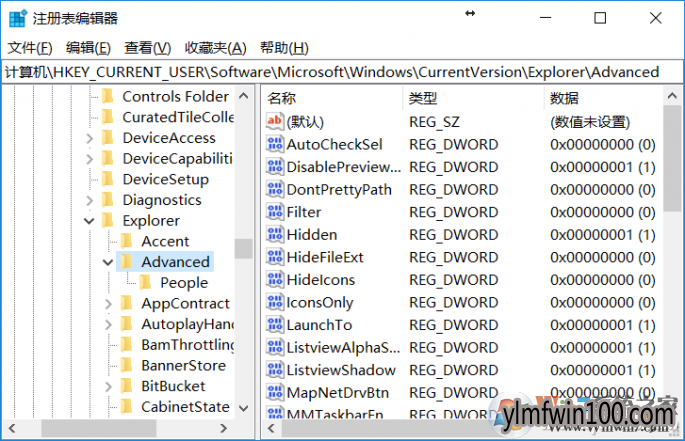Screen dimensions: 685x441
Task: Expand the BitBucket tree node
Action: coord(108,386)
